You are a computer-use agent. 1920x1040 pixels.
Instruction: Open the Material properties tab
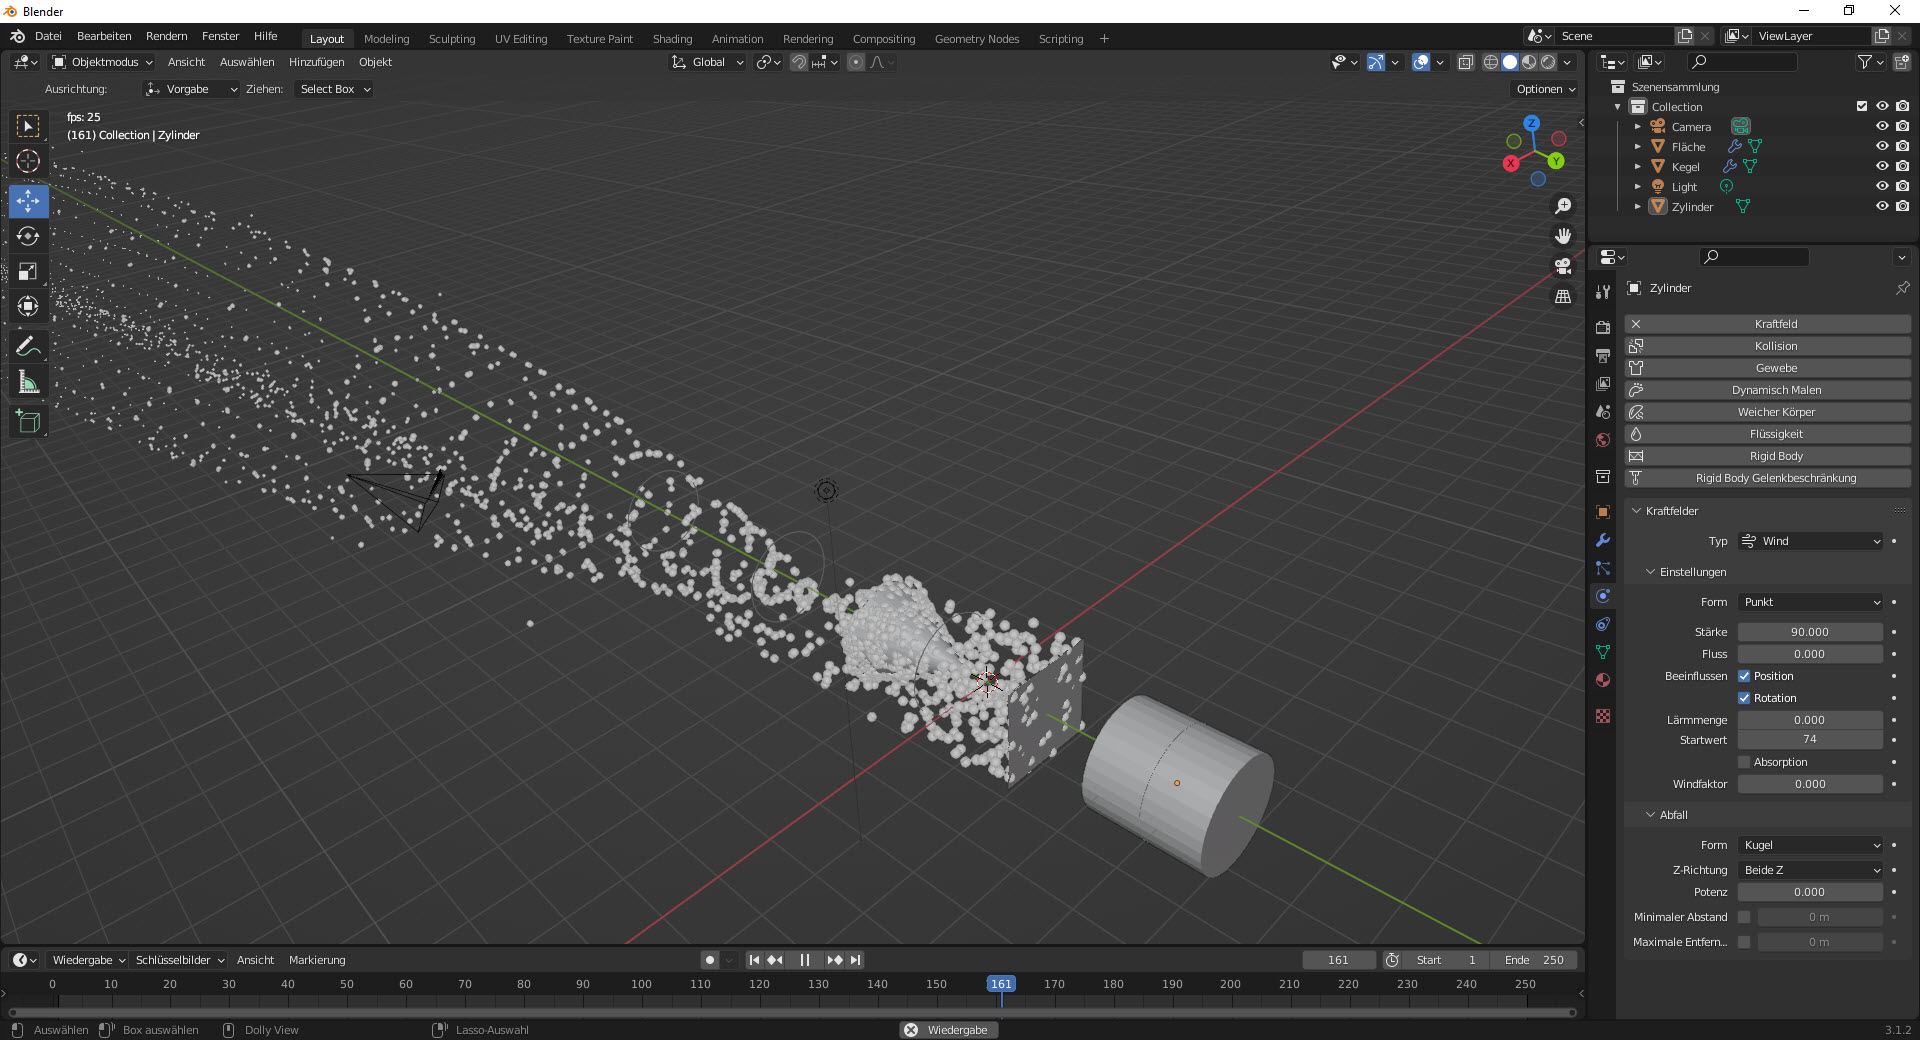coord(1603,680)
